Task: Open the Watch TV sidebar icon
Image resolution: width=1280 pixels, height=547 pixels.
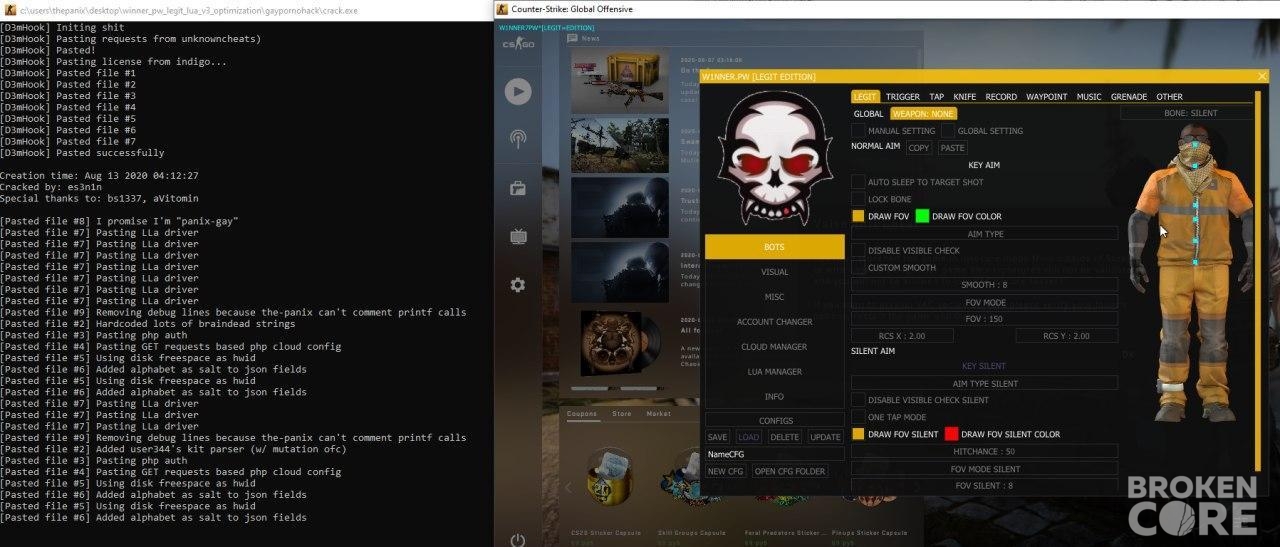Action: 518,237
